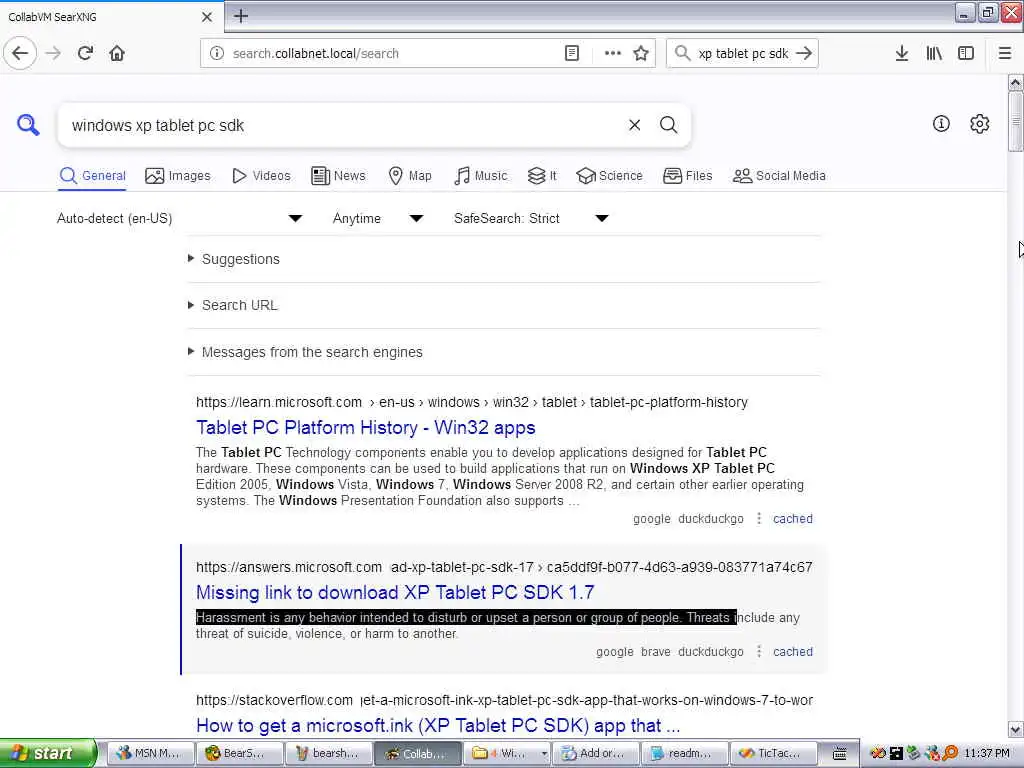
Task: Switch to the News category tab
Action: point(338,176)
